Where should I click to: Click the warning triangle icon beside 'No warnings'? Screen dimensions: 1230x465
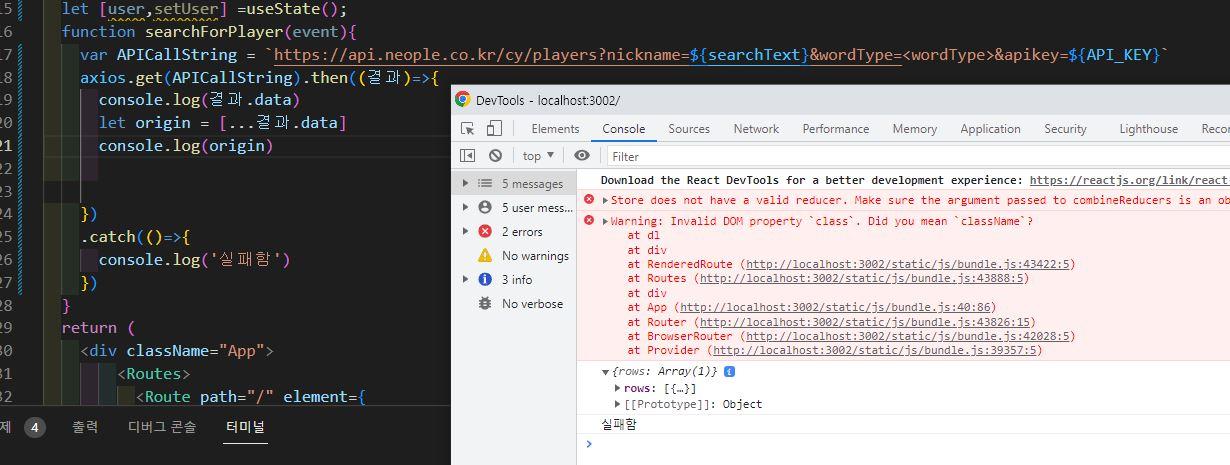pos(485,255)
